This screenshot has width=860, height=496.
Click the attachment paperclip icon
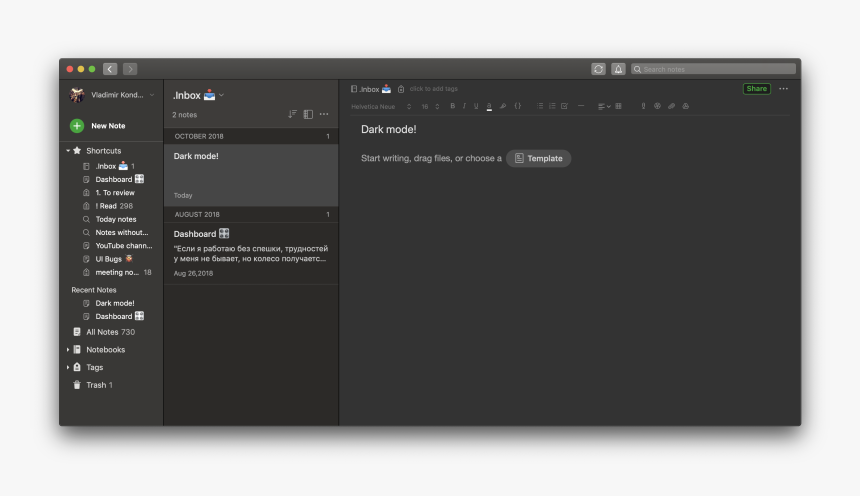click(x=672, y=106)
